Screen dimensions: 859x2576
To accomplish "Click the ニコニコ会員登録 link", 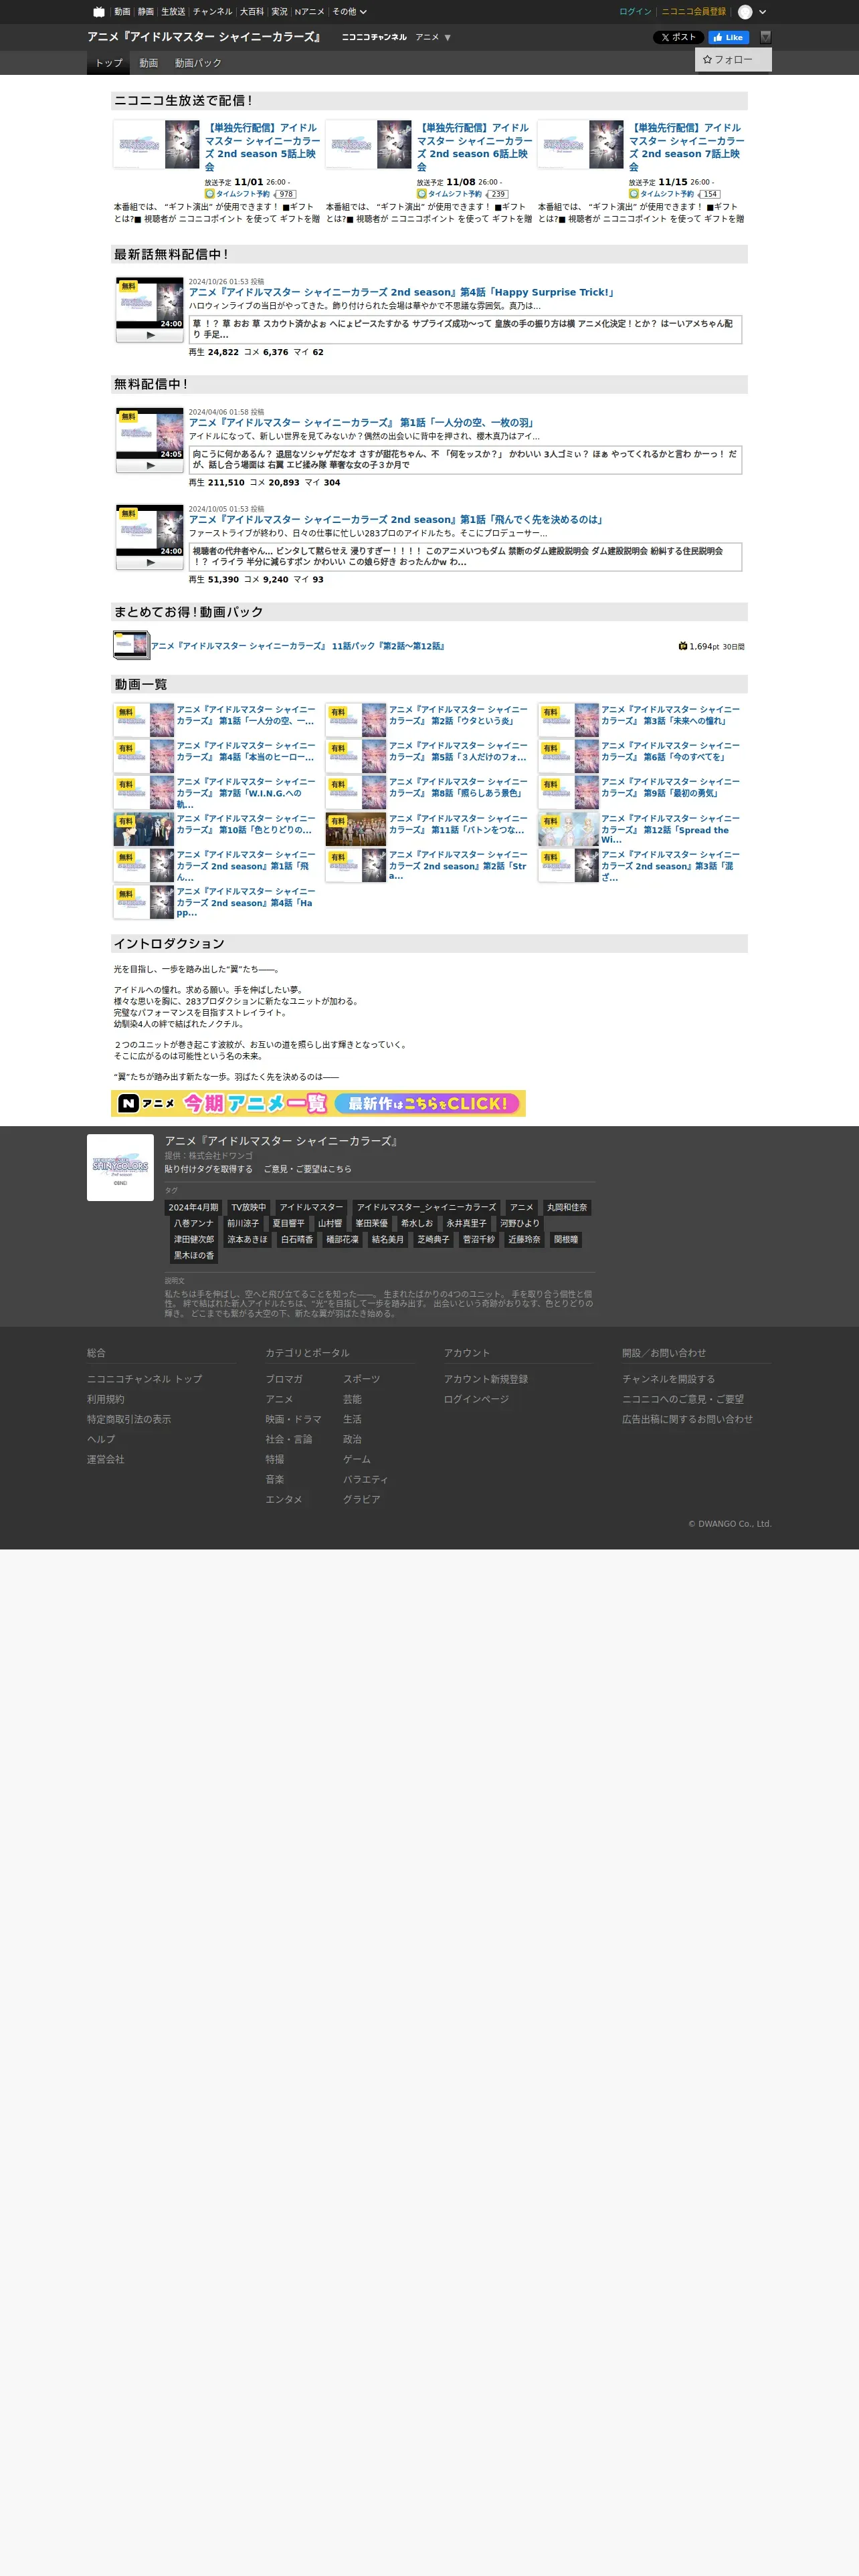I will point(694,12).
